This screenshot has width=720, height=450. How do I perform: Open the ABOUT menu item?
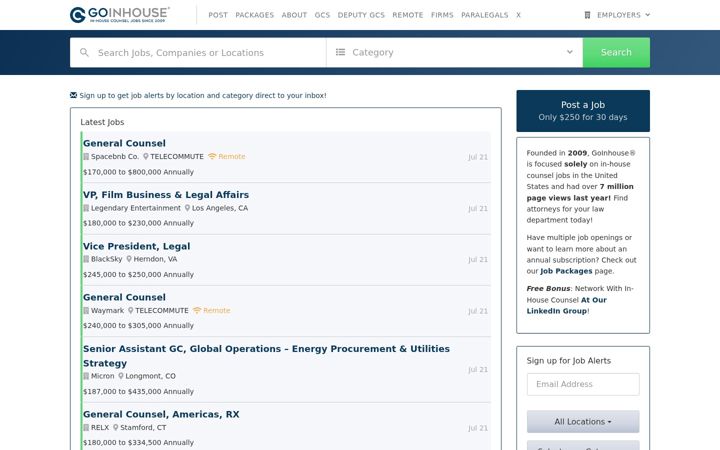294,15
